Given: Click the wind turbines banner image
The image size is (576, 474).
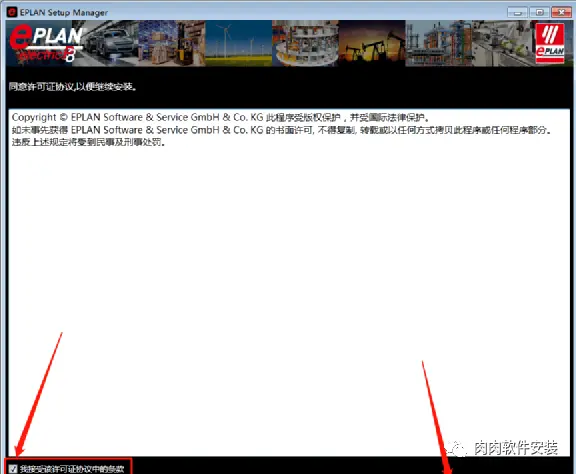Looking at the screenshot, I should coord(239,43).
